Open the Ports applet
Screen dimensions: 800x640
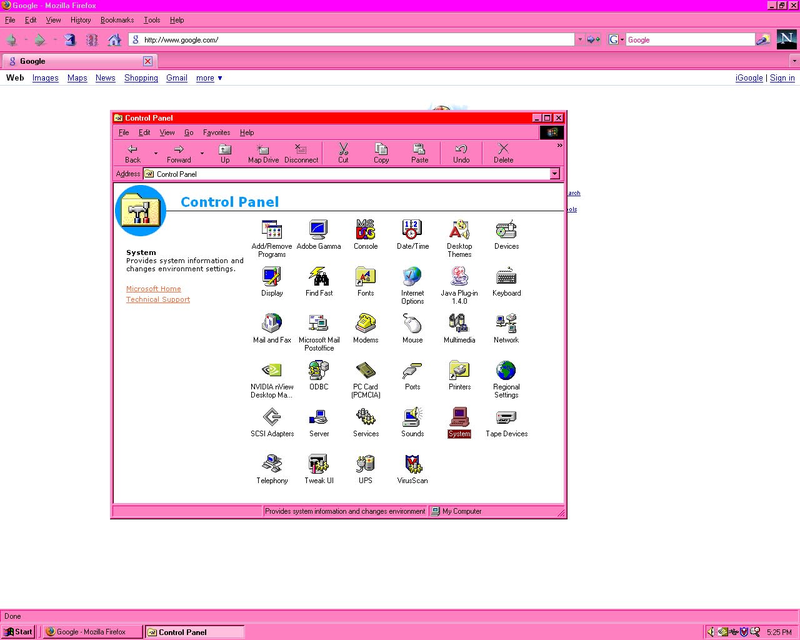[412, 376]
